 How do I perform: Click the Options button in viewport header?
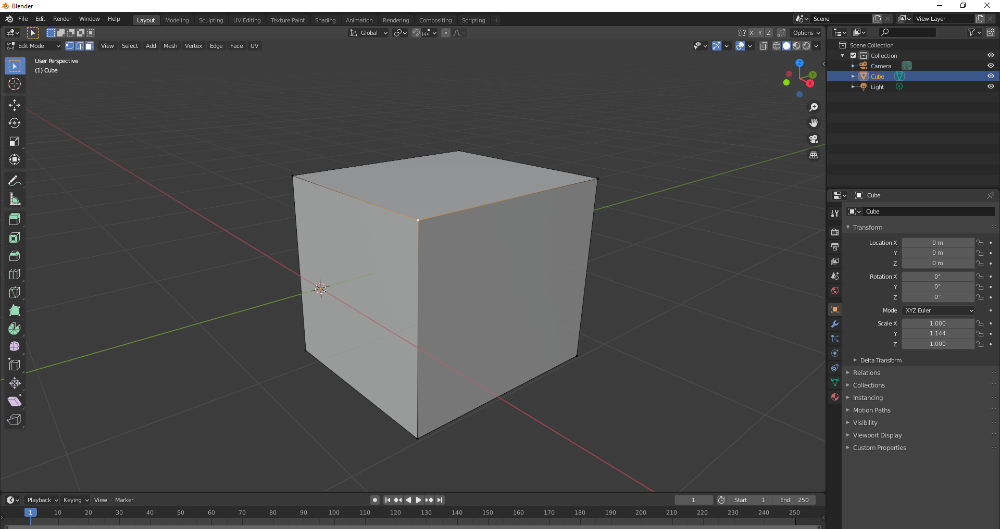(806, 33)
